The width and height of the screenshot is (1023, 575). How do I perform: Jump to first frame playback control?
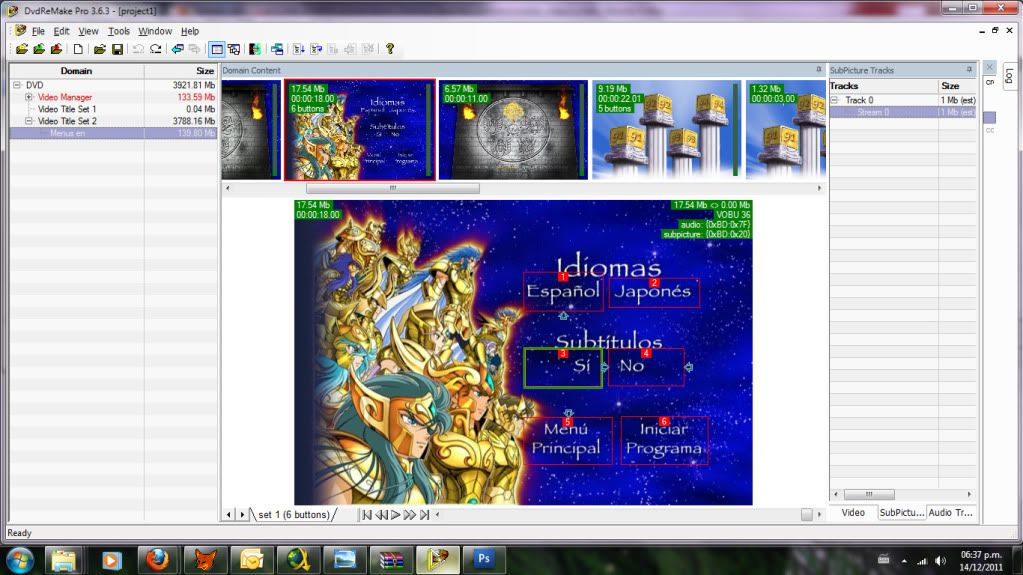[367, 514]
